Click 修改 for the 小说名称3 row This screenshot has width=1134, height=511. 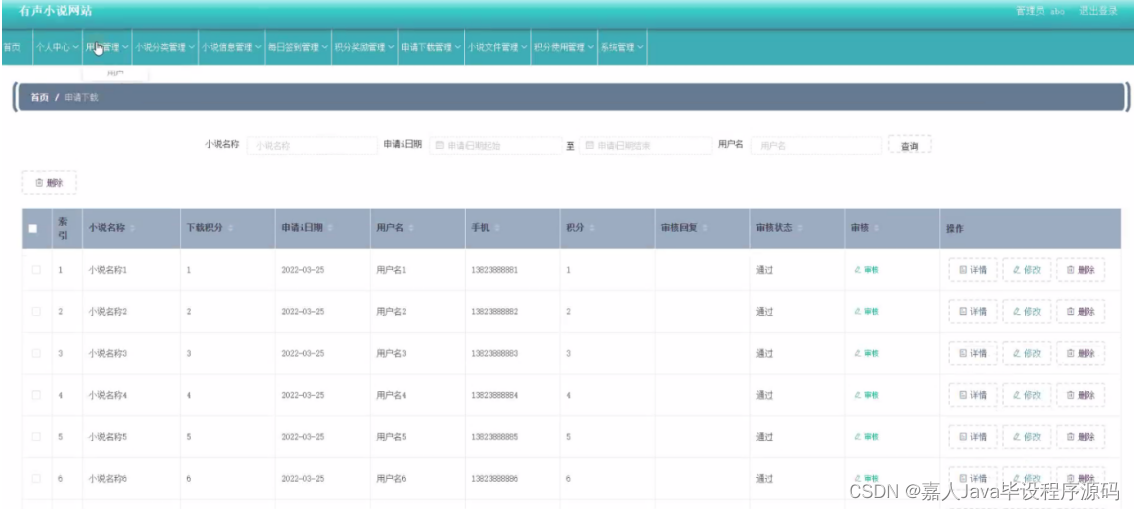(1027, 353)
